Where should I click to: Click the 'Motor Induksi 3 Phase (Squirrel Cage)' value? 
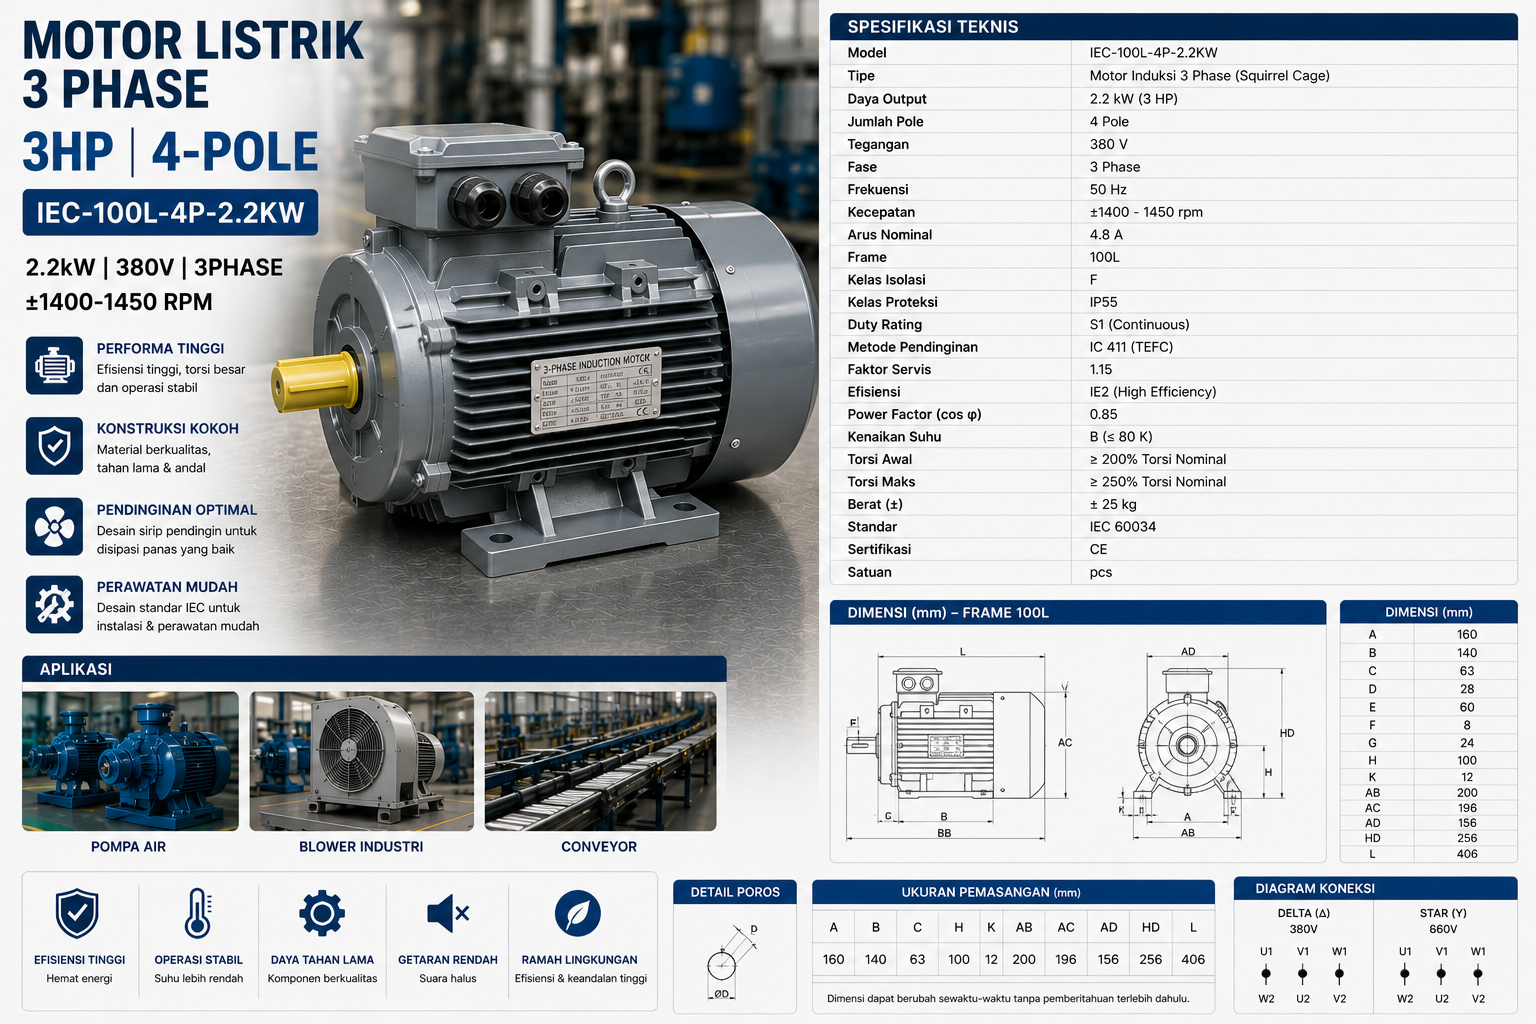[1209, 76]
